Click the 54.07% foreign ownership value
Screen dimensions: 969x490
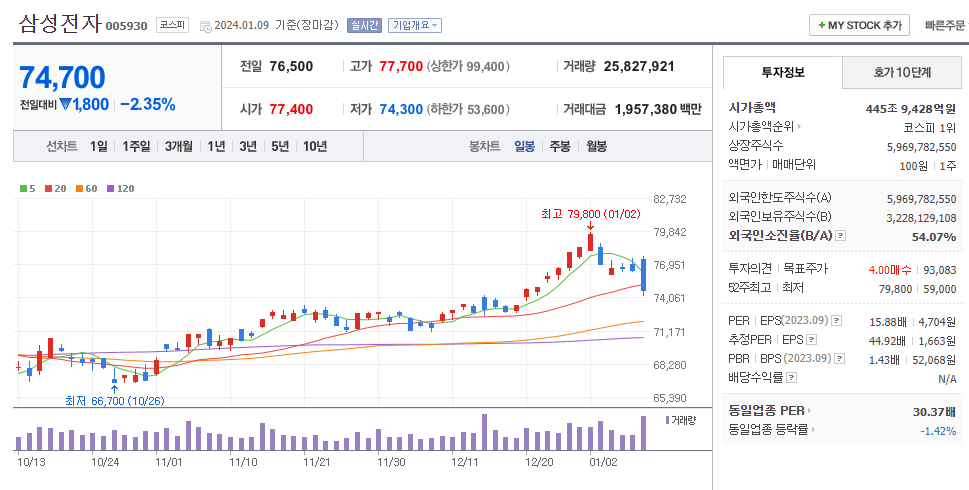[934, 237]
